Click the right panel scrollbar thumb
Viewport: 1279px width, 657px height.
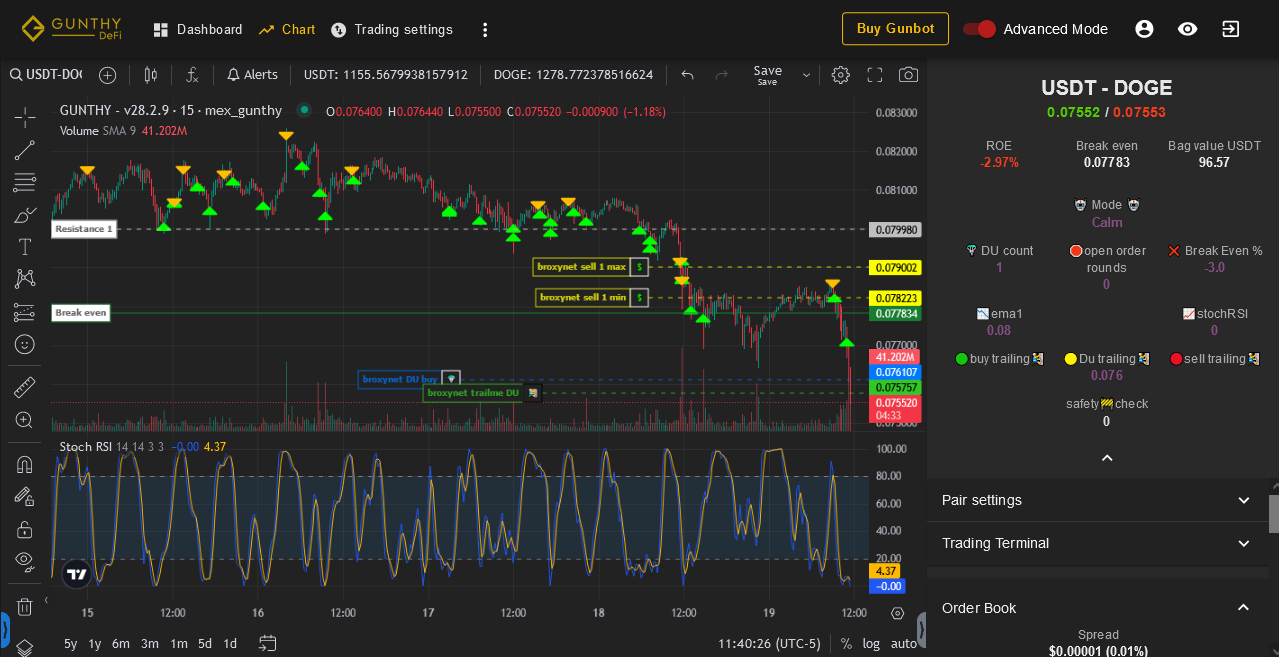tap(1274, 514)
